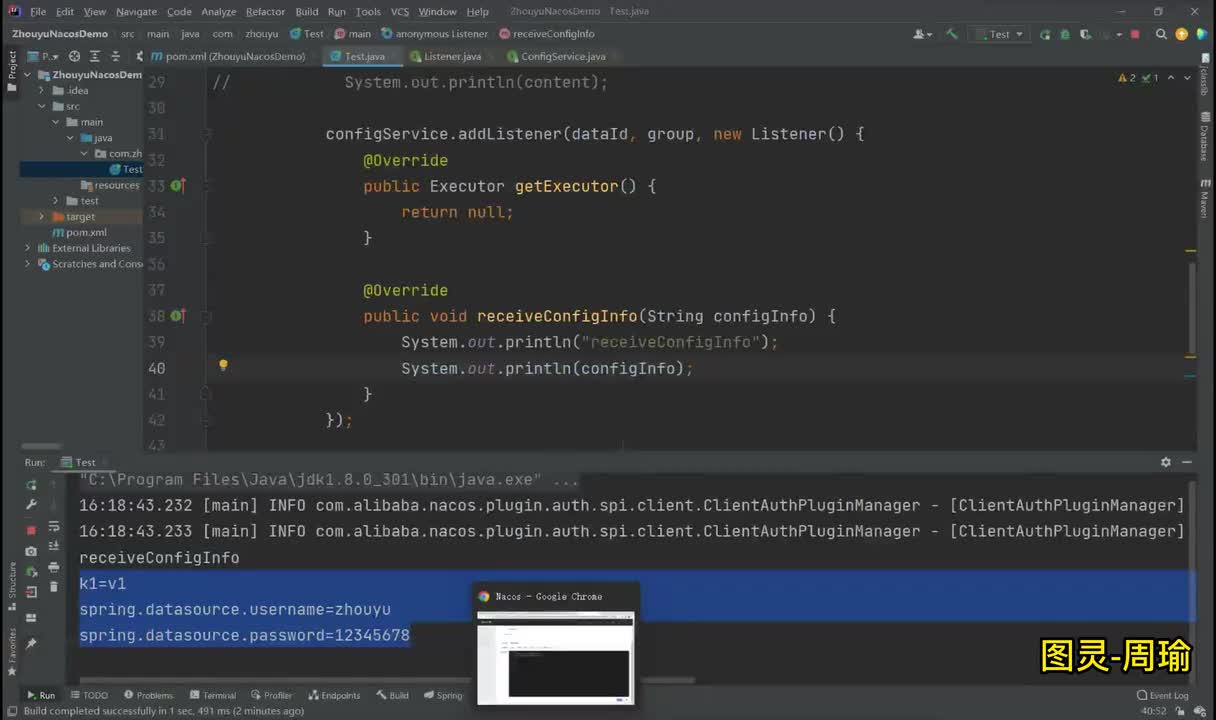Click the user account icon in toolbar
The width and height of the screenshot is (1216, 720).
pos(921,34)
